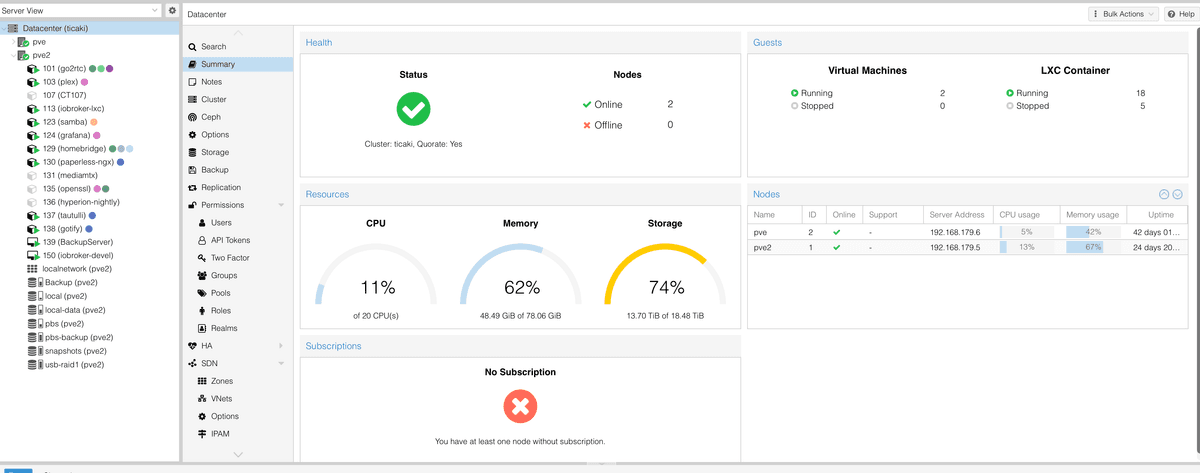Click the VNets network icon
The image size is (1200, 473).
coord(203,399)
